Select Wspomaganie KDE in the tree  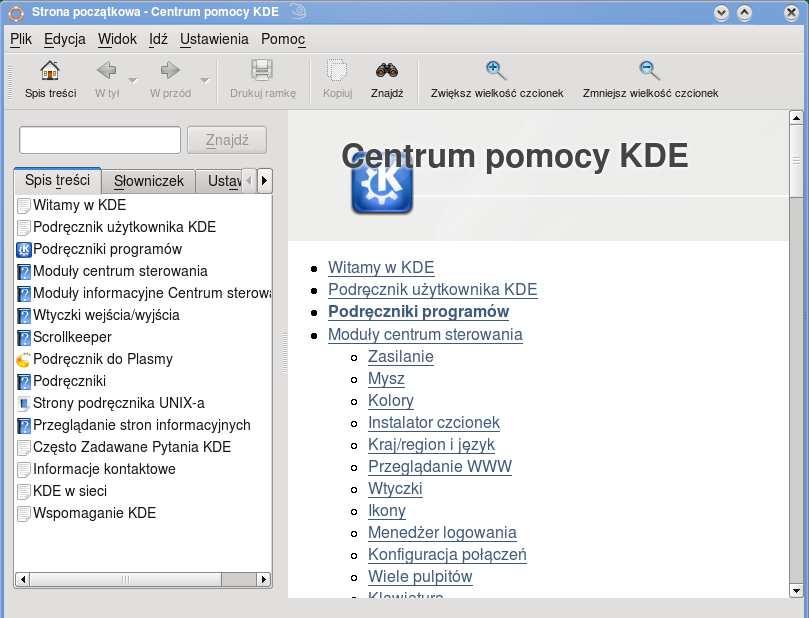(x=94, y=513)
